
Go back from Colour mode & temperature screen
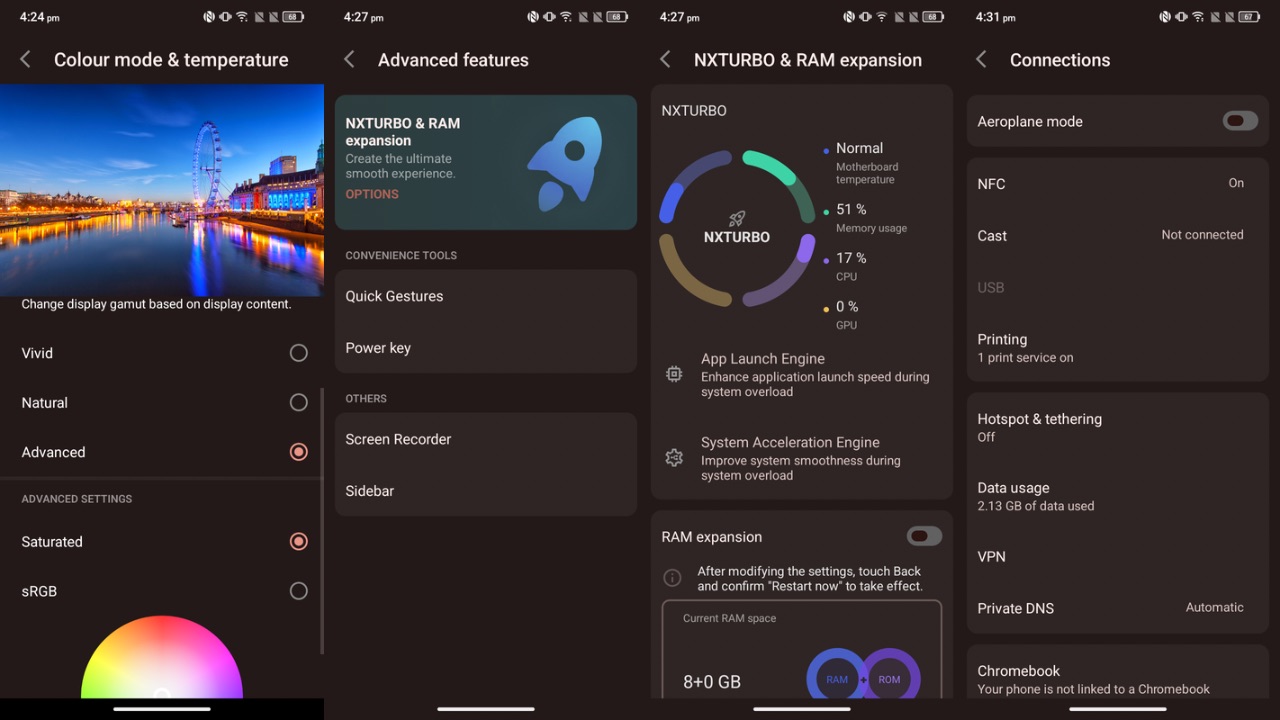(26, 60)
